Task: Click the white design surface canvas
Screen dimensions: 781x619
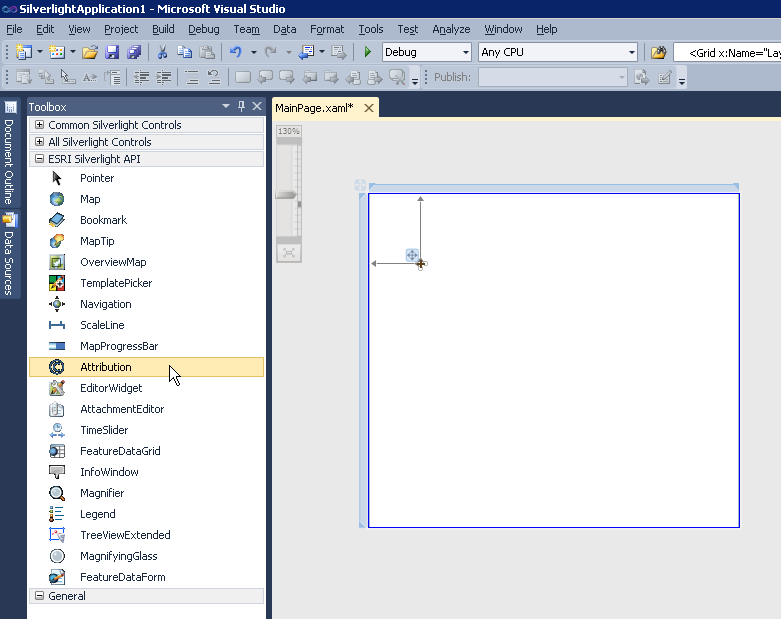Action: [554, 361]
